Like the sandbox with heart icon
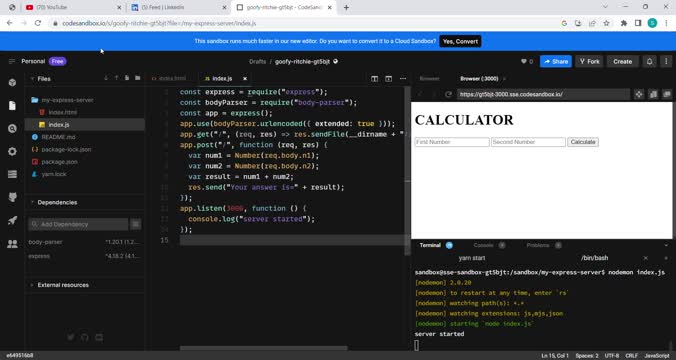Viewport: 676px width, 360px height. 524,62
